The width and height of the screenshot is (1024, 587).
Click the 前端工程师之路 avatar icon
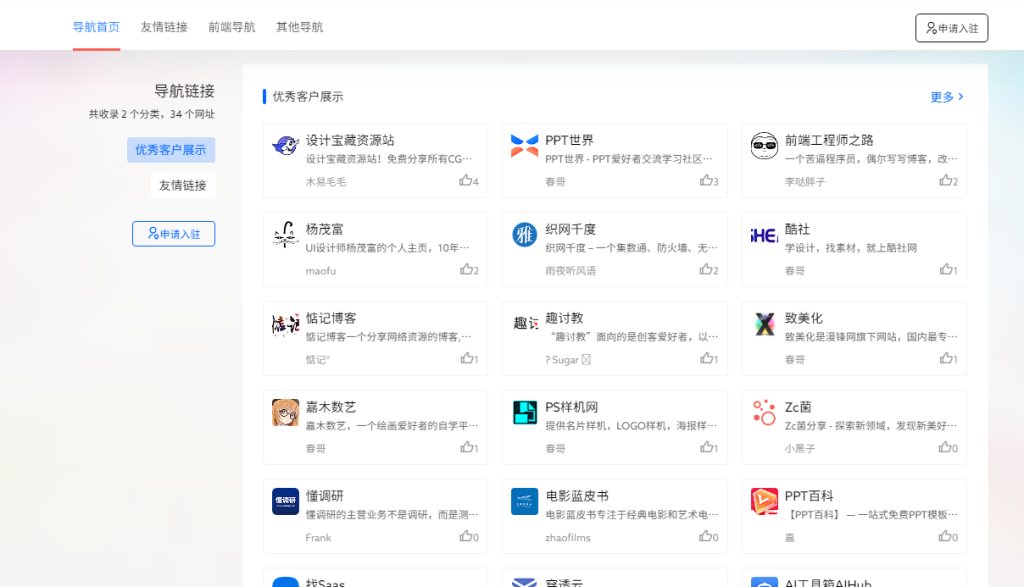point(764,145)
